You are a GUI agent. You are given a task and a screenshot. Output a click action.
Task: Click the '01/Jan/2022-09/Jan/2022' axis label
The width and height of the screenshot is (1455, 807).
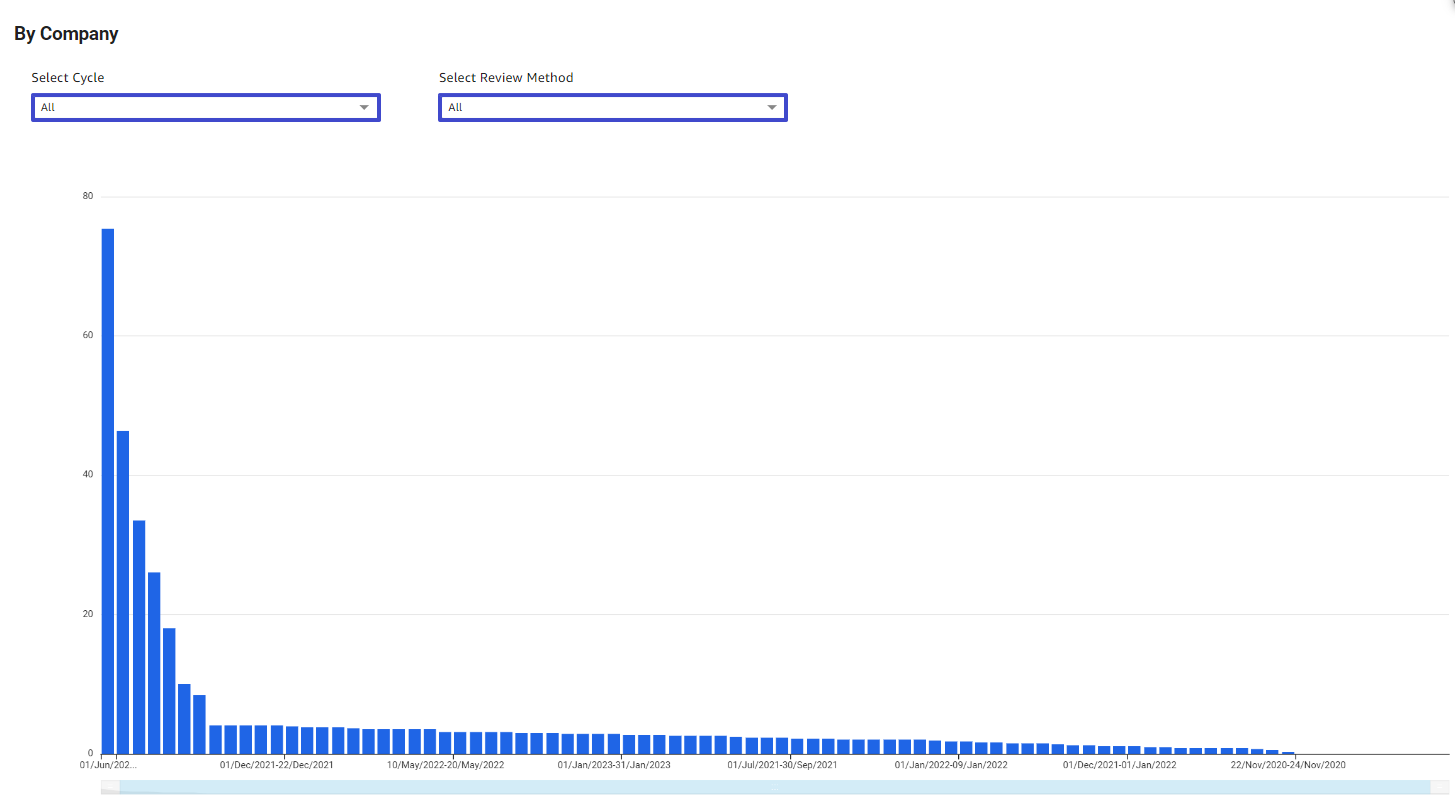[951, 765]
